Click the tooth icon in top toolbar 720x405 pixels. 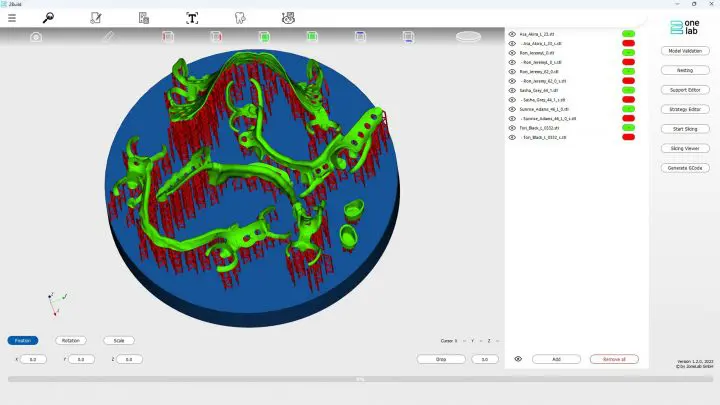pos(240,18)
